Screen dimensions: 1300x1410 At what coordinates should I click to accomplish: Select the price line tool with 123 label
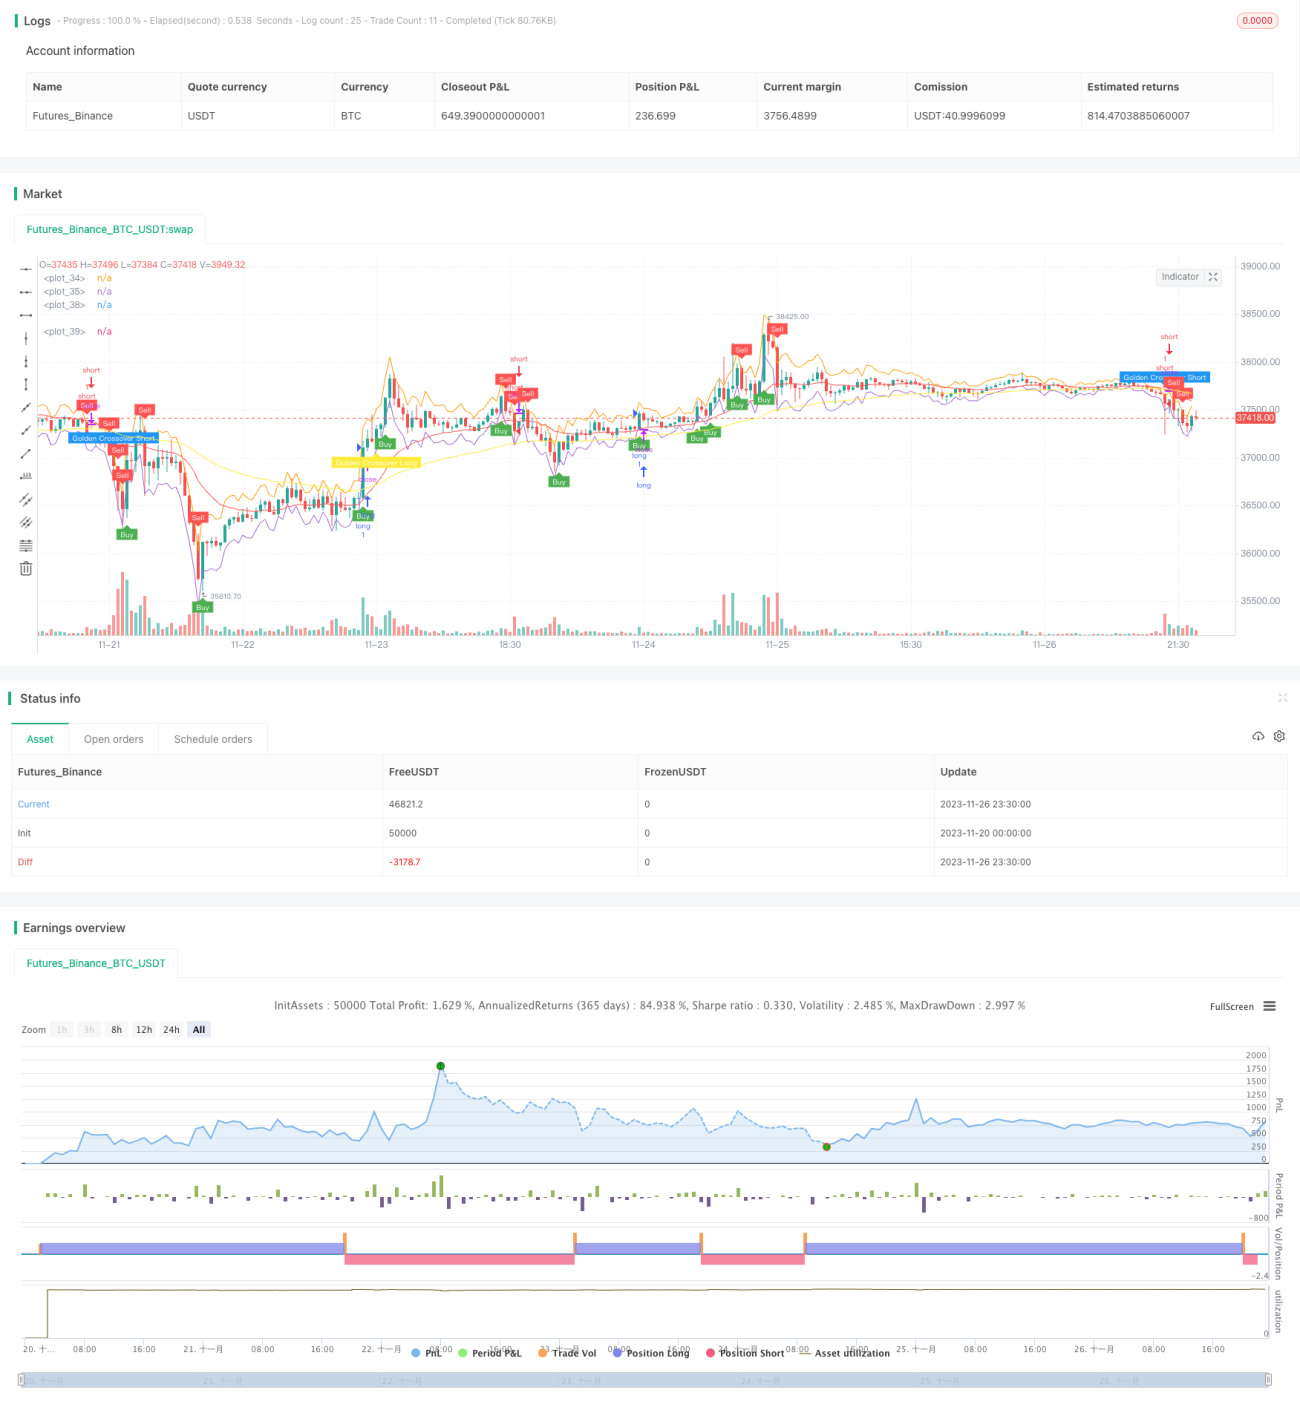click(x=26, y=476)
